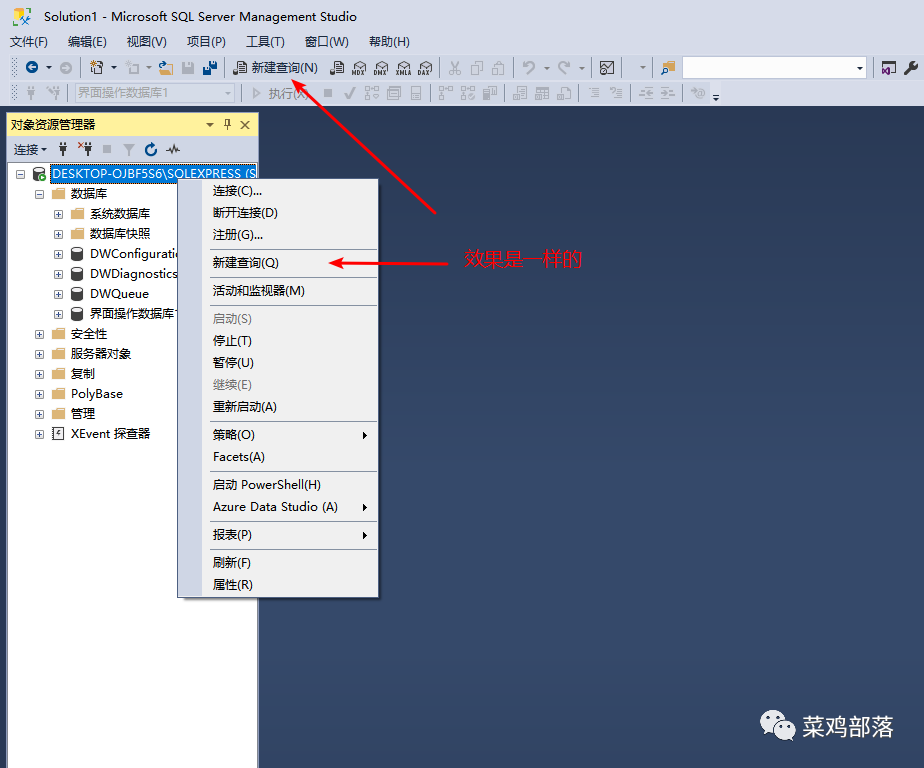The image size is (924, 768).
Task: Close the 对象资源管理器 panel
Action: (245, 125)
